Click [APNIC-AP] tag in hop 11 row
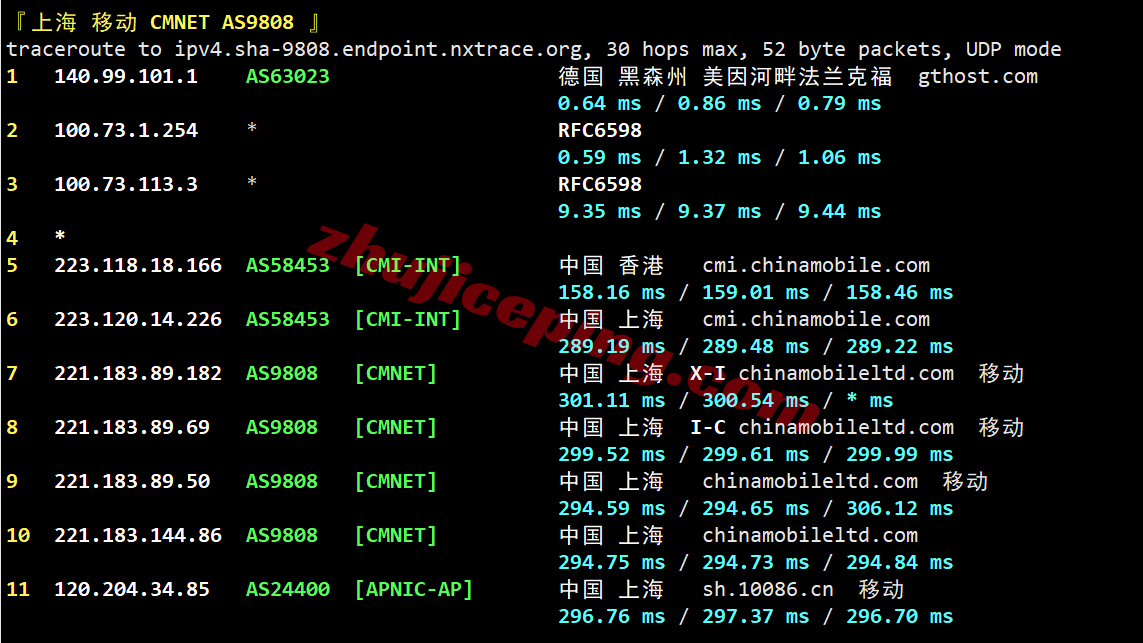1143x643 pixels. click(x=414, y=589)
